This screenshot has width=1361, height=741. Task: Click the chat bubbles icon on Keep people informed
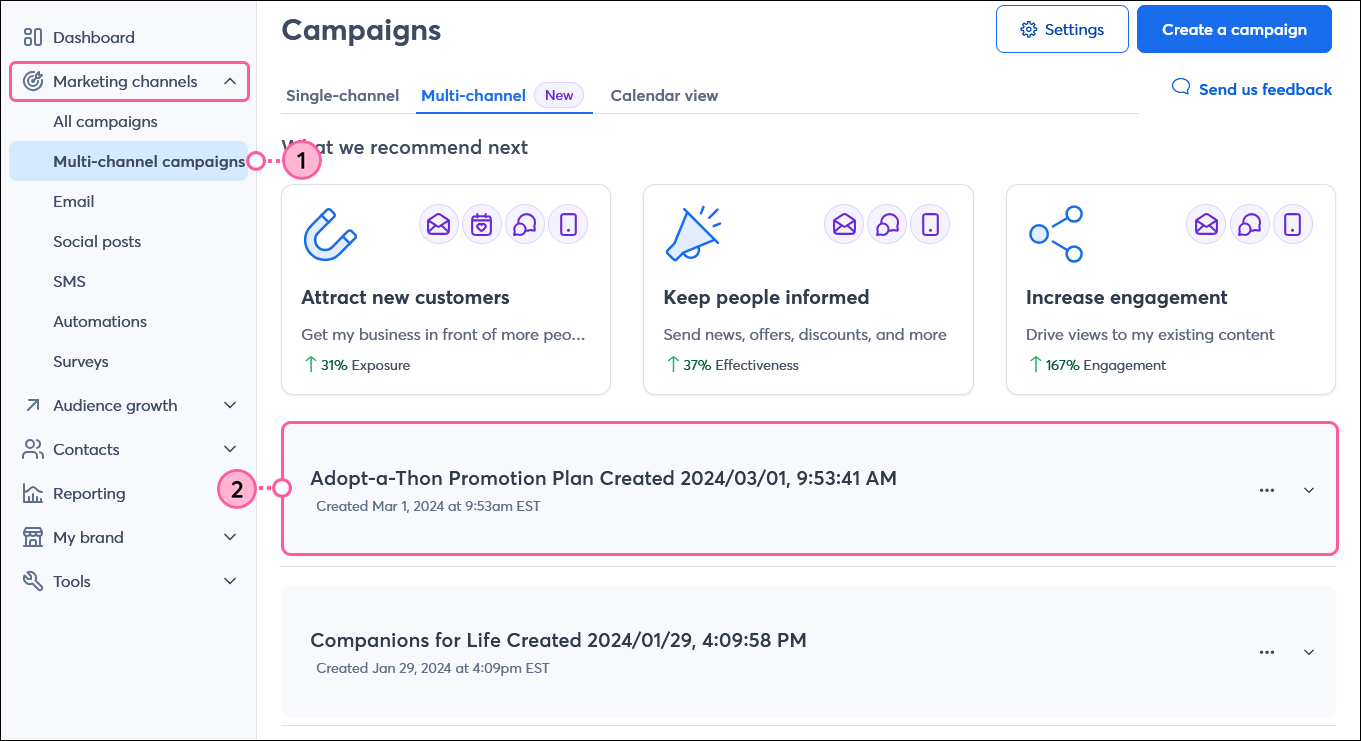tap(887, 224)
